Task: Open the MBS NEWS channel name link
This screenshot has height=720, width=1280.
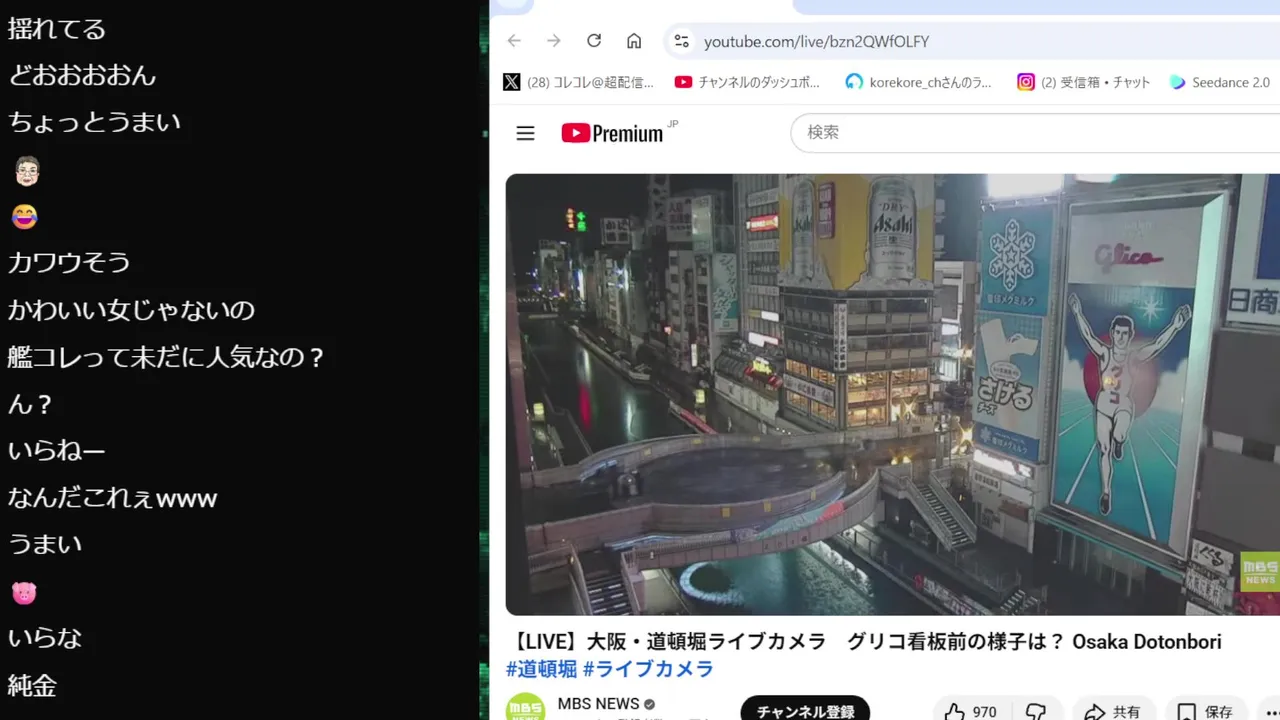Action: click(x=598, y=704)
